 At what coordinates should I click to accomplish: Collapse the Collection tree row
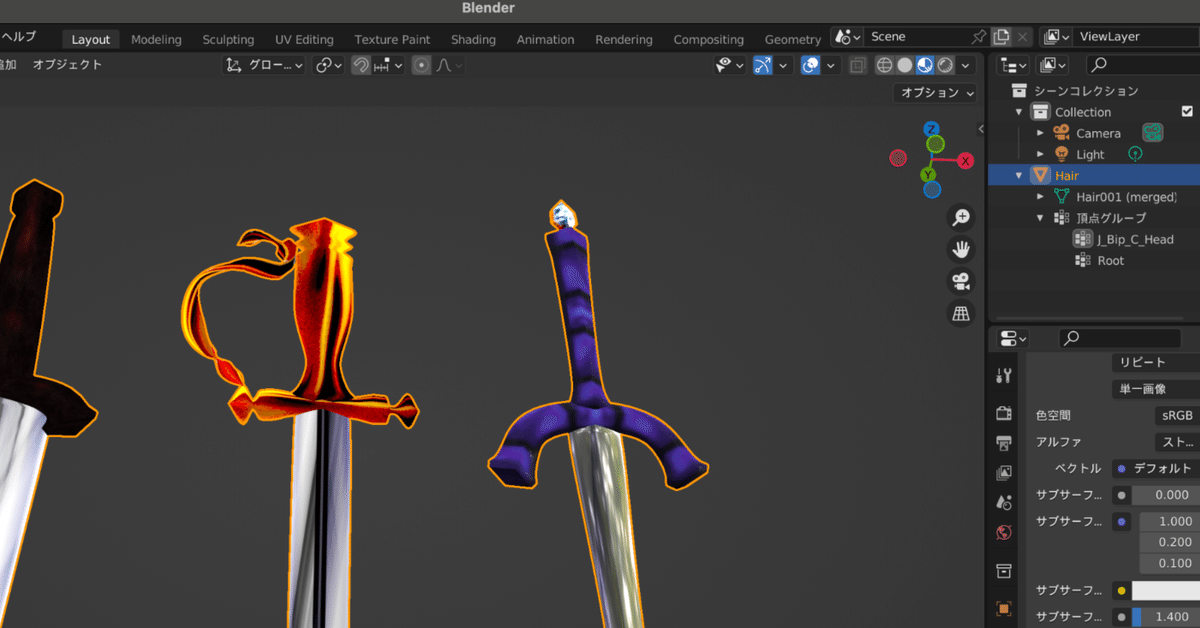1019,112
